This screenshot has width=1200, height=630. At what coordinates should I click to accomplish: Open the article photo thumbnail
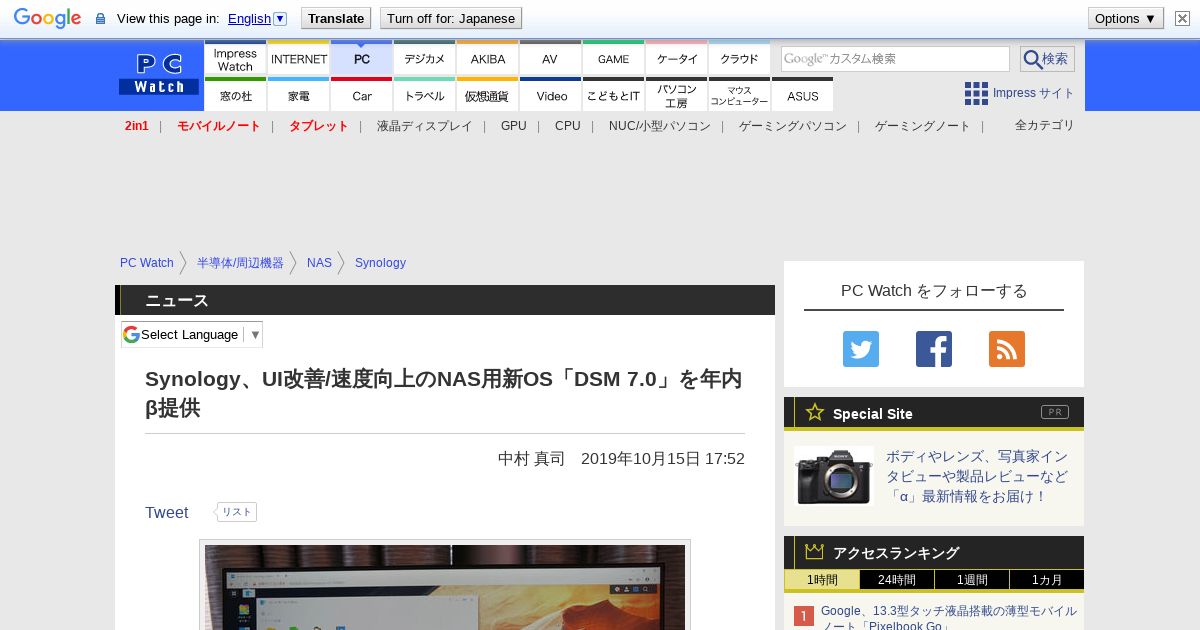tap(445, 587)
